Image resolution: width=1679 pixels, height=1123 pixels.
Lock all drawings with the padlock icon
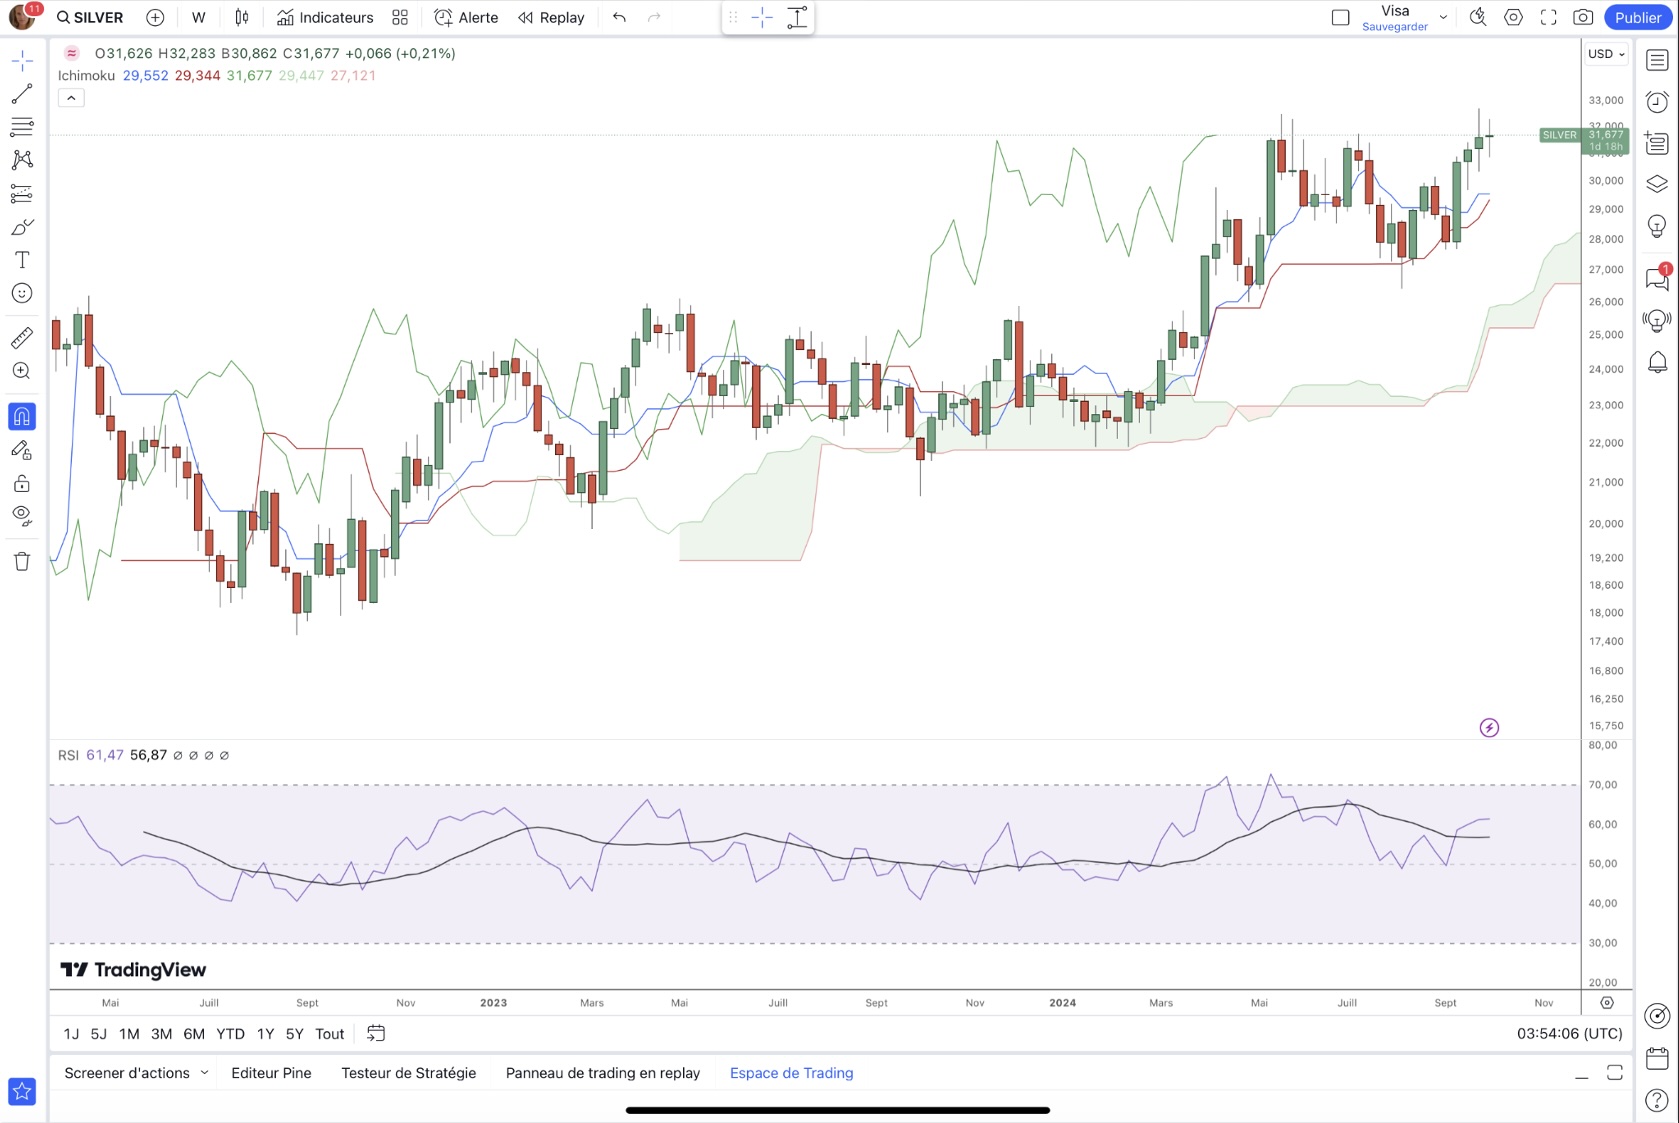coord(21,483)
